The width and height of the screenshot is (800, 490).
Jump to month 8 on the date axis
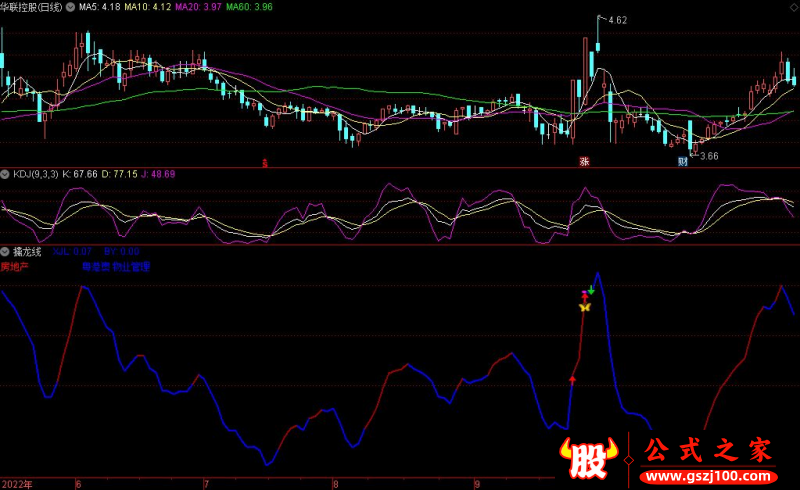(335, 484)
